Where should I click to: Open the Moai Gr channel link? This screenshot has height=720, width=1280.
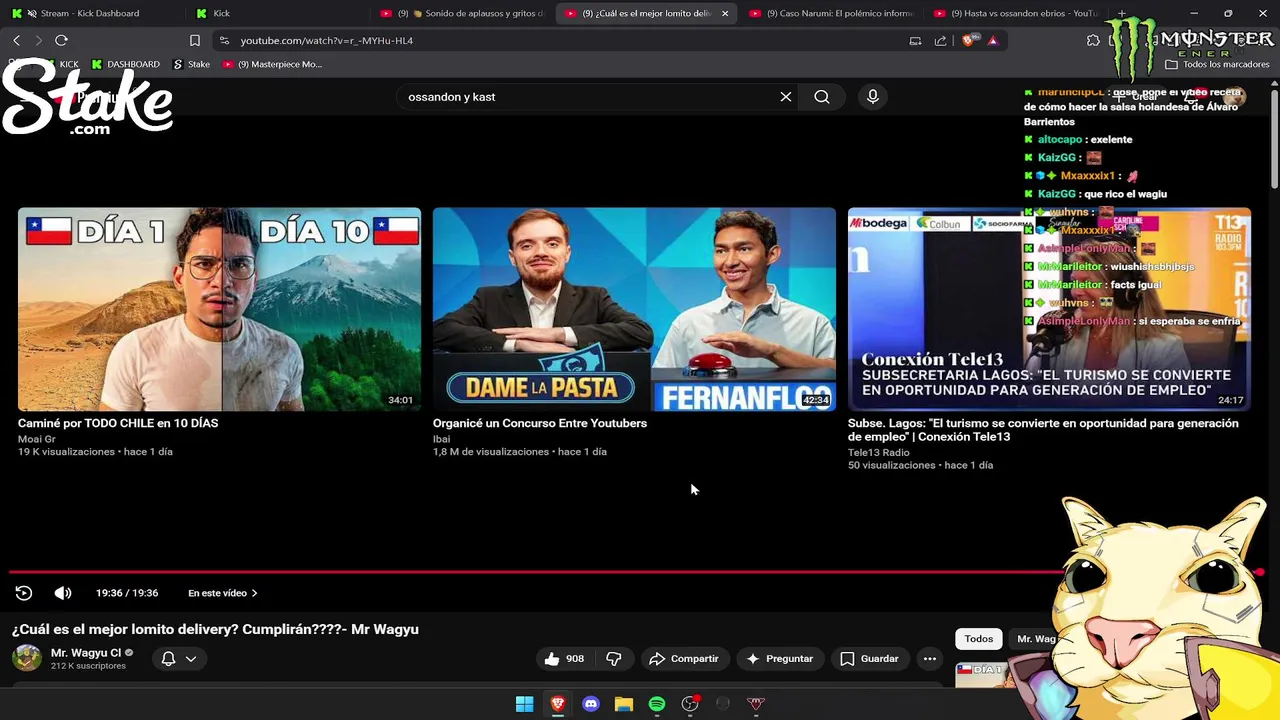pyautogui.click(x=37, y=439)
